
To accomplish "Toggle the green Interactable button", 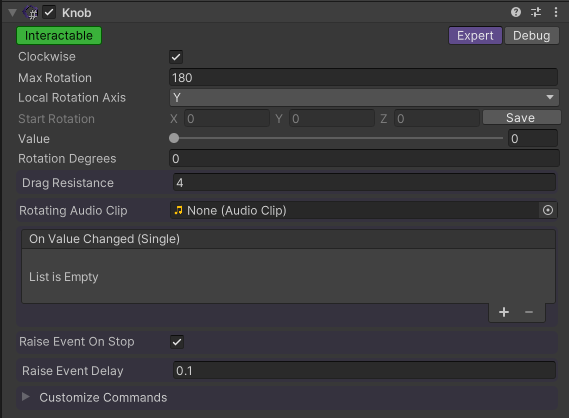I will coord(59,36).
